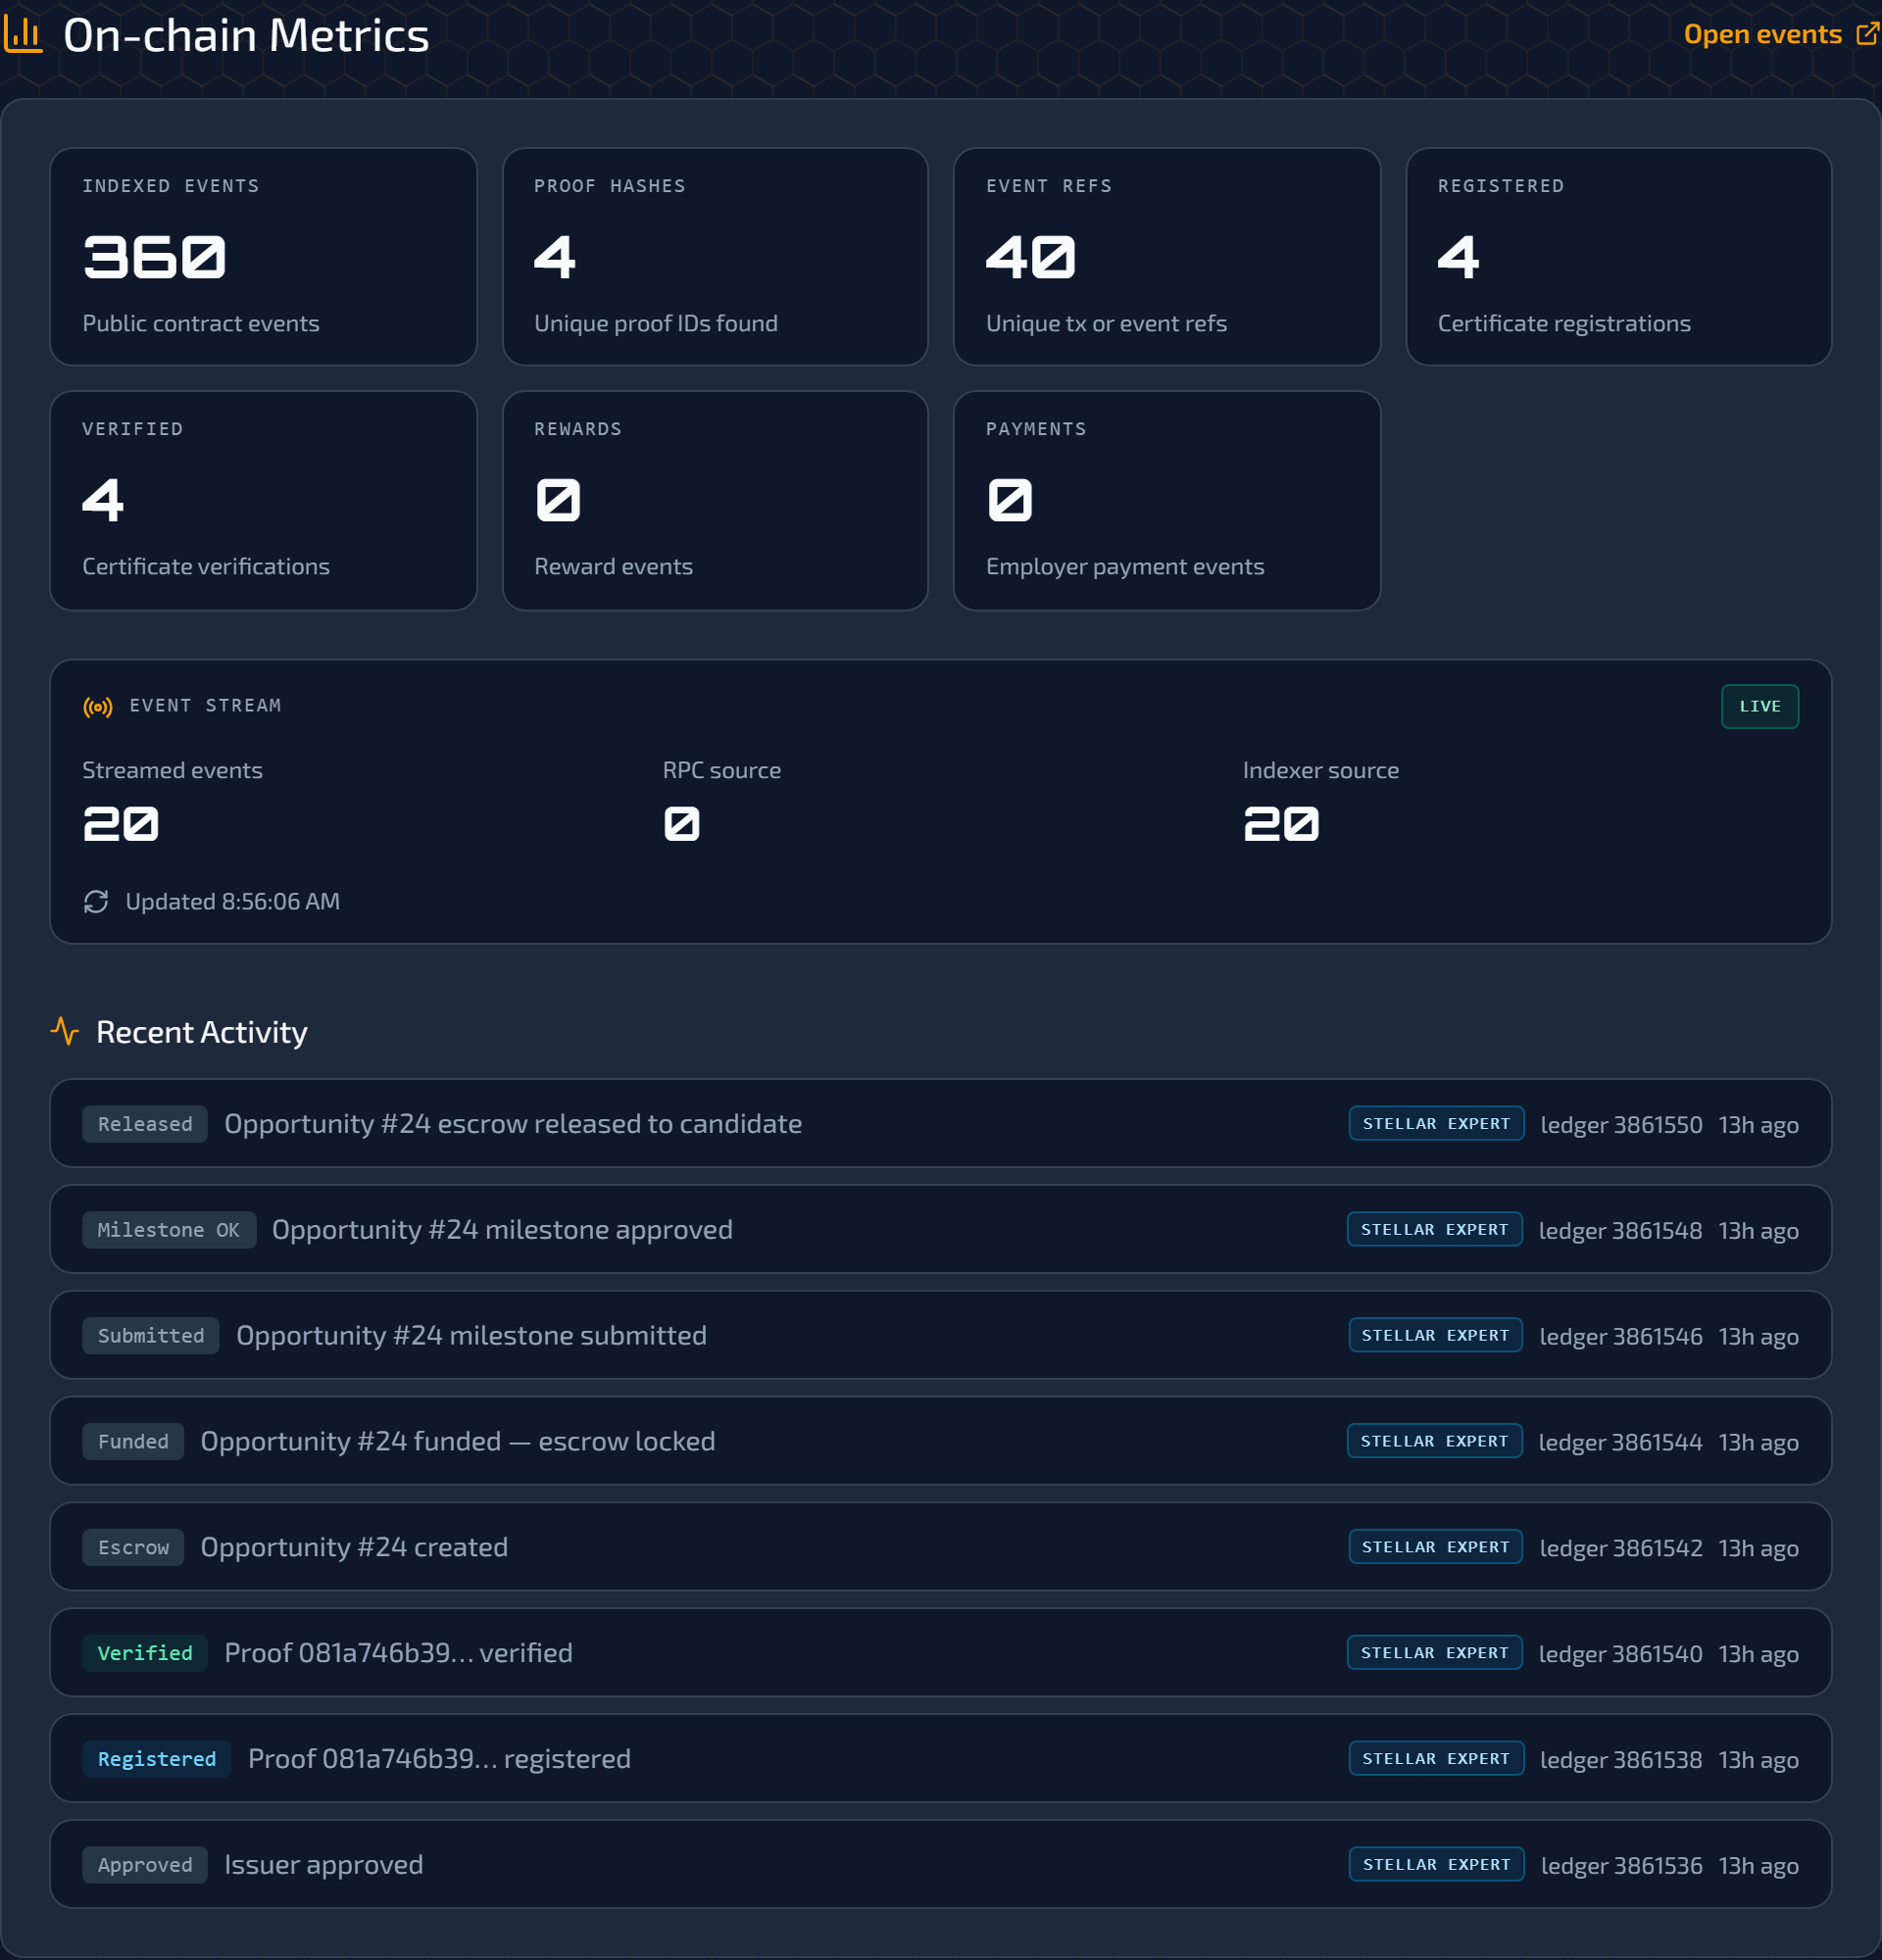Click the refresh icon beside Updated 8:56:06 AM
This screenshot has height=1960, width=1882.
[x=96, y=902]
